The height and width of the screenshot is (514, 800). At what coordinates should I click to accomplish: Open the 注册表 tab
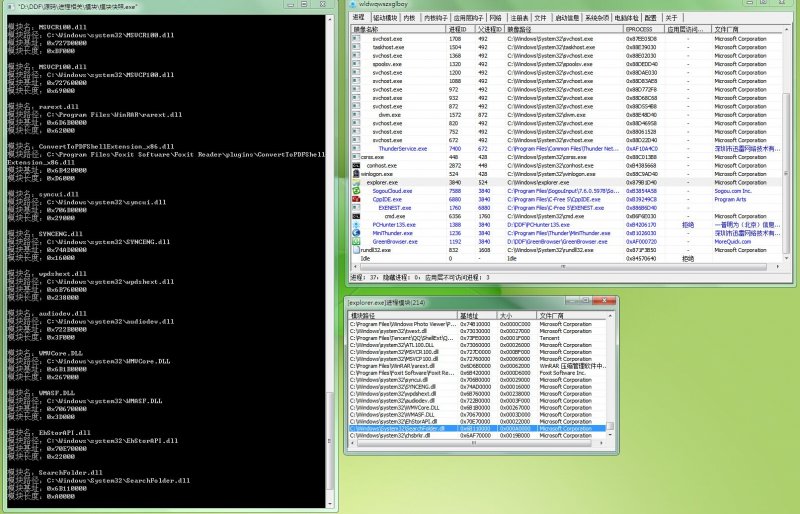tap(519, 18)
